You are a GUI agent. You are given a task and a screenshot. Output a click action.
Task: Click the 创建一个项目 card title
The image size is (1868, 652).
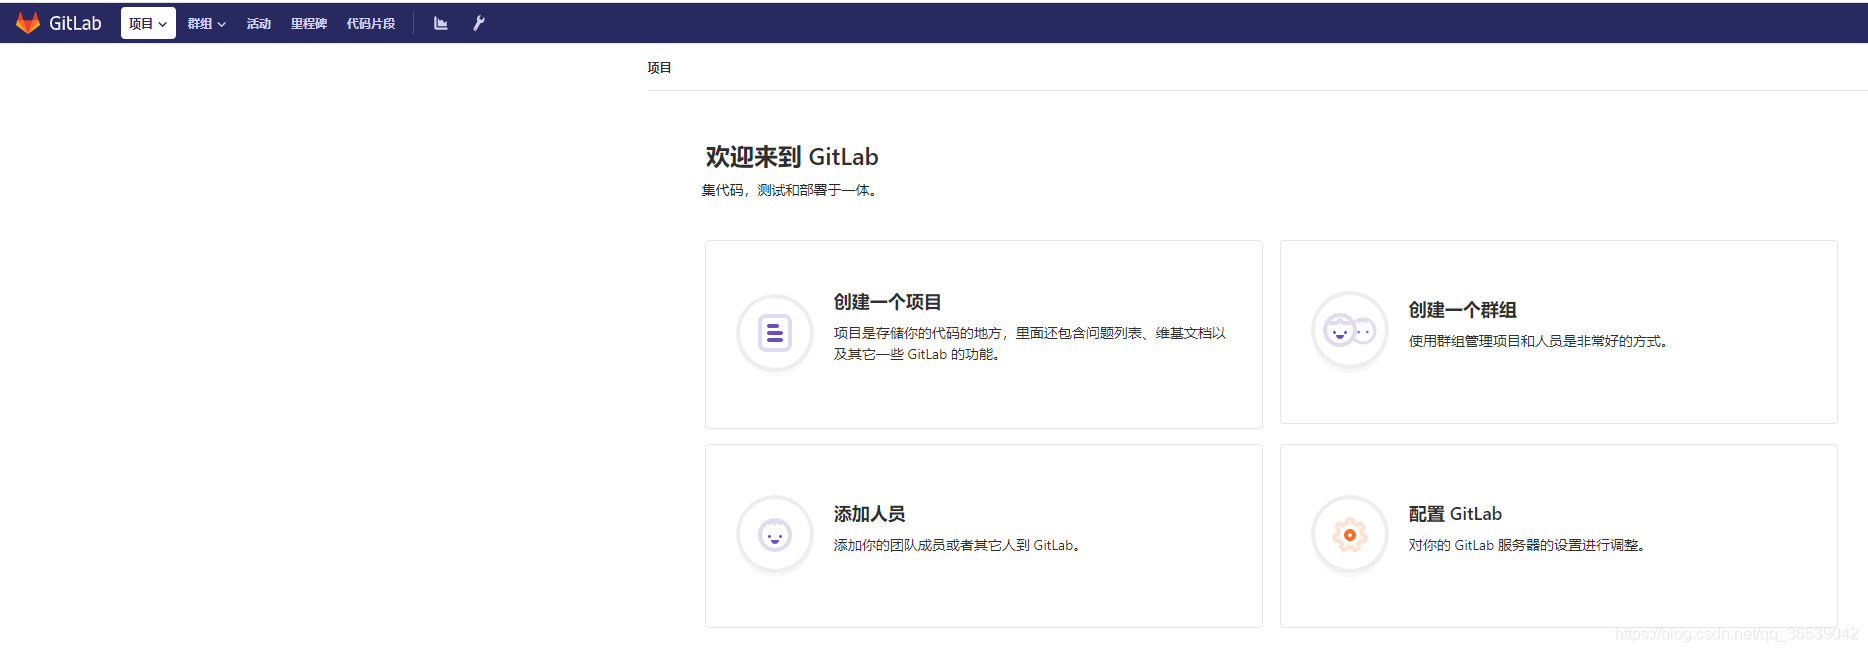coord(887,302)
